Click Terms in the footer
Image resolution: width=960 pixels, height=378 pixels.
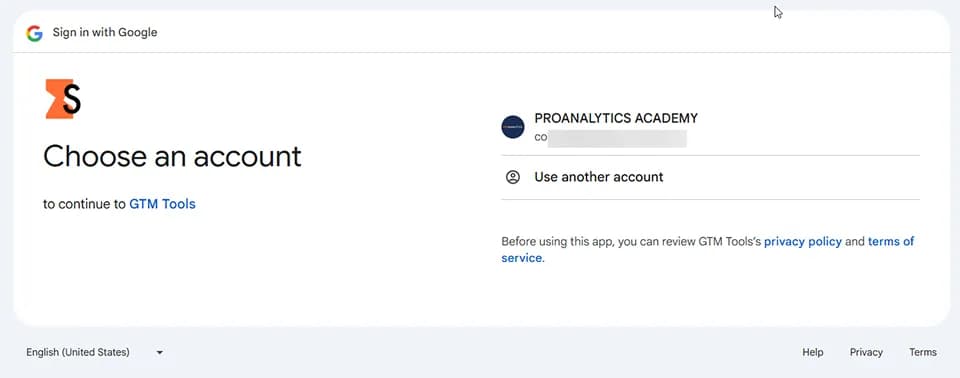[x=923, y=352]
